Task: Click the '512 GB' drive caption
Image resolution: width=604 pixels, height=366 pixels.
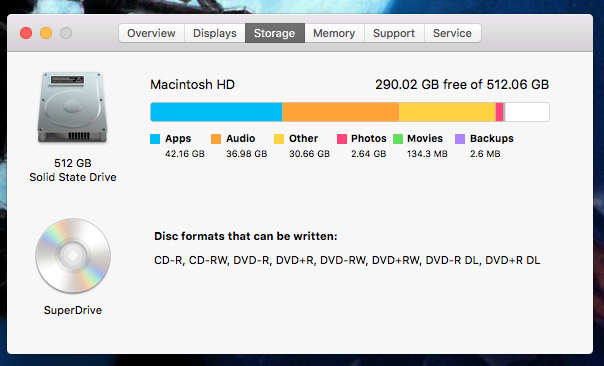Action: pyautogui.click(x=73, y=163)
